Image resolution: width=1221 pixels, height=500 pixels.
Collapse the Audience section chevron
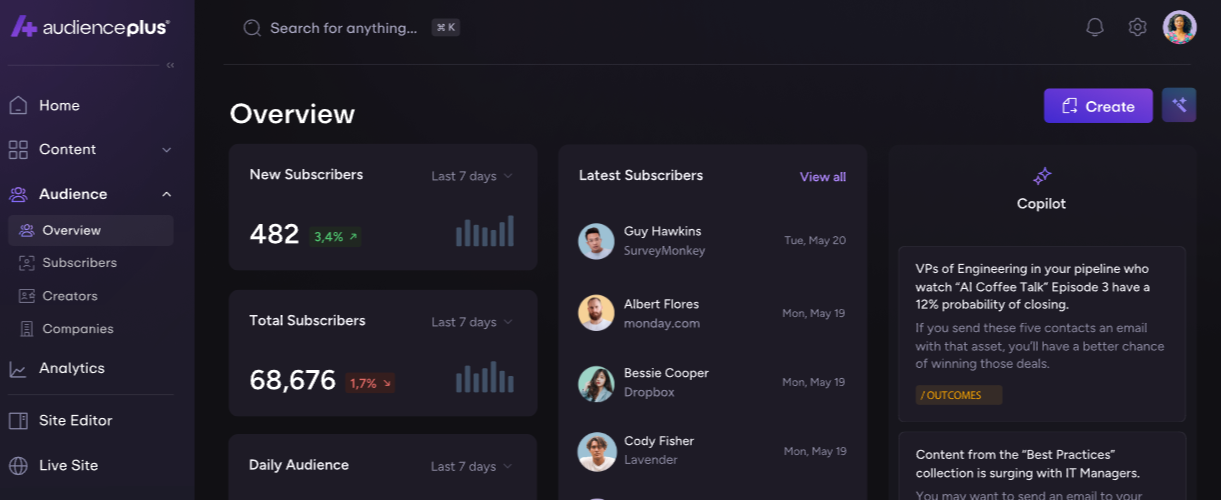(x=167, y=194)
